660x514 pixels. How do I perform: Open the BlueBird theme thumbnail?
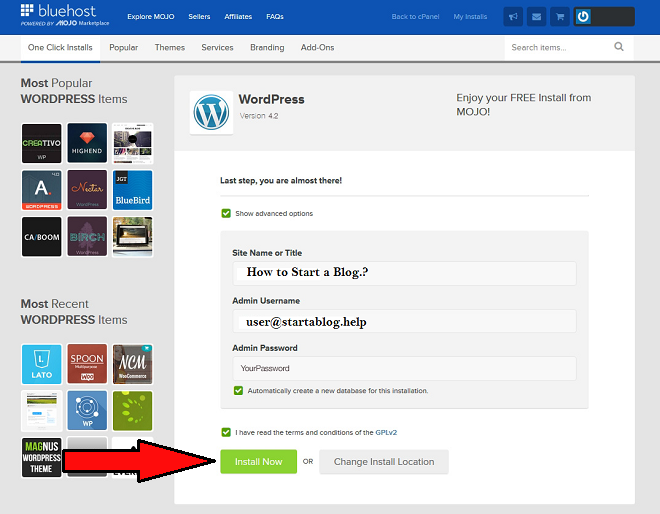(x=133, y=190)
